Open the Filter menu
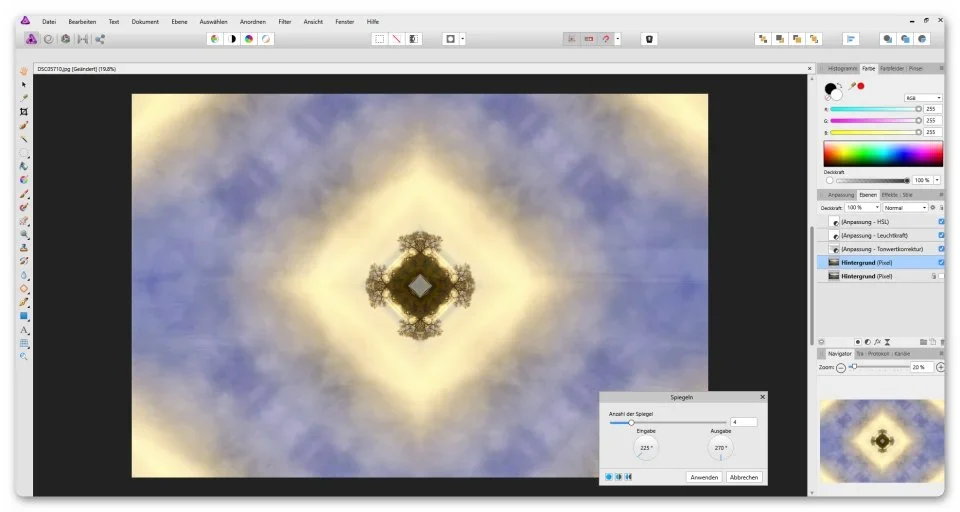Image resolution: width=960 pixels, height=512 pixels. [285, 21]
